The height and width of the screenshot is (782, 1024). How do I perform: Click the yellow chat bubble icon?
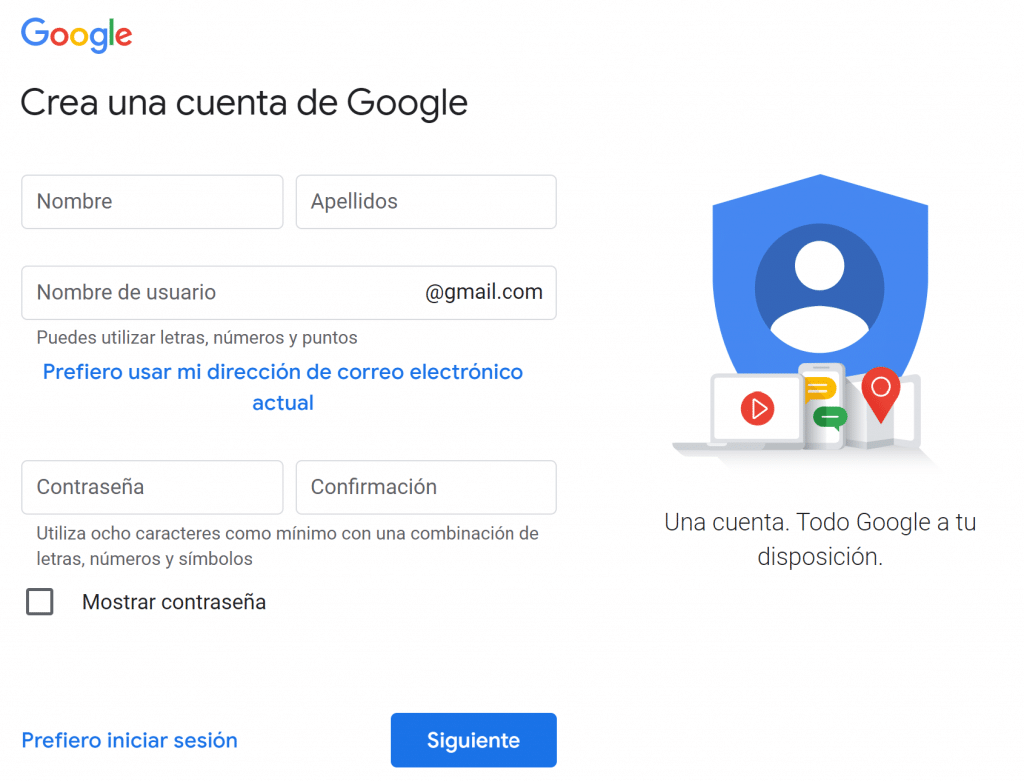(820, 389)
